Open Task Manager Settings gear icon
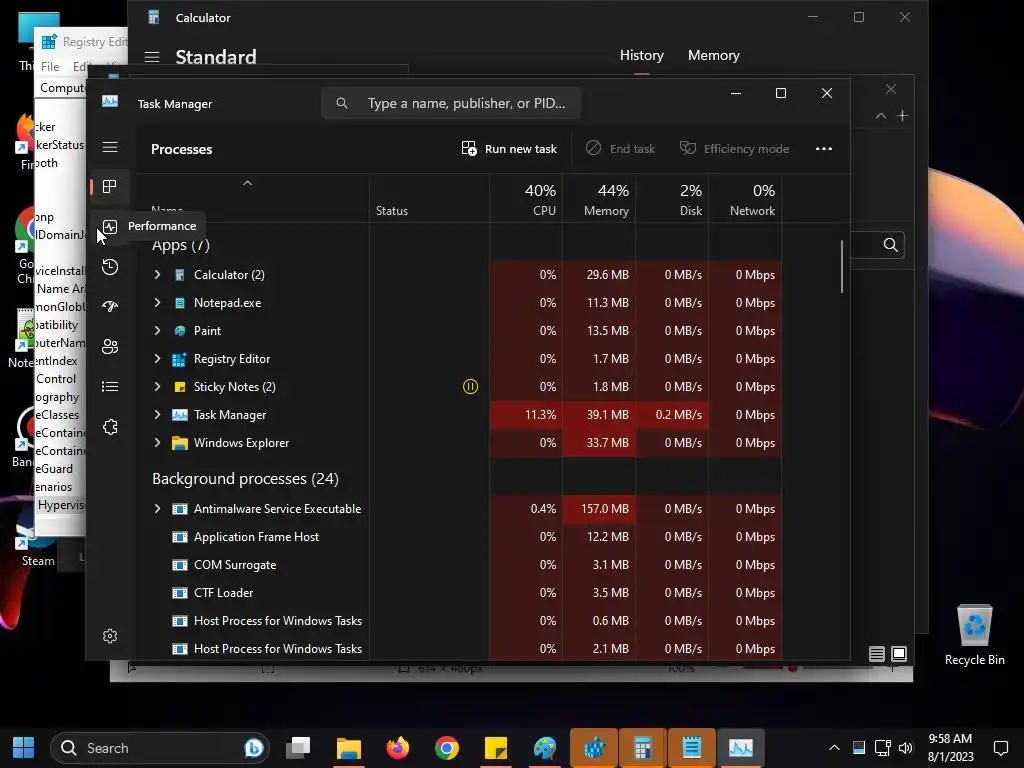 pos(110,636)
